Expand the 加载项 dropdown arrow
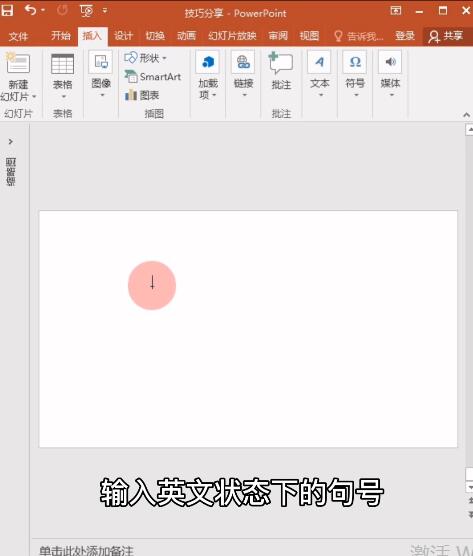 tap(214, 95)
